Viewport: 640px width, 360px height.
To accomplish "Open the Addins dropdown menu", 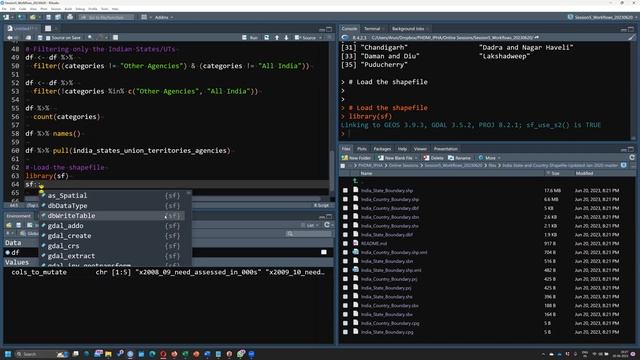I will [x=164, y=17].
